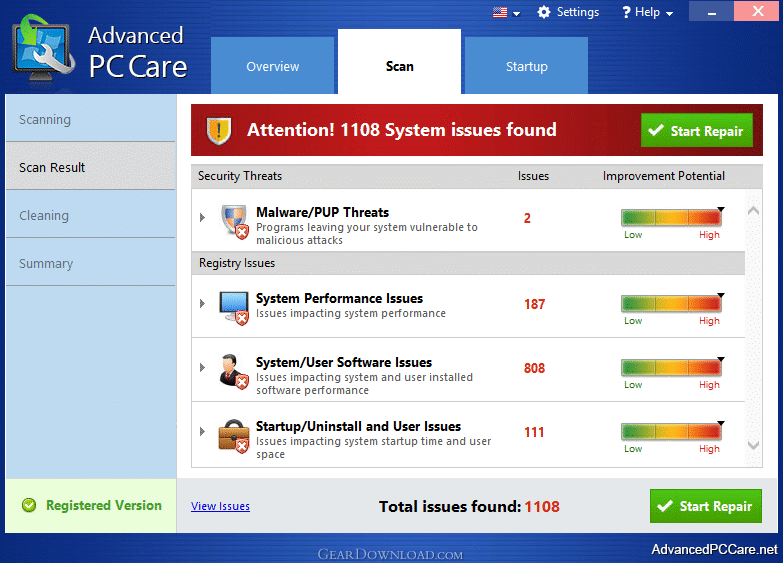783x563 pixels.
Task: Minimize the Advanced PC Care window
Action: click(712, 11)
